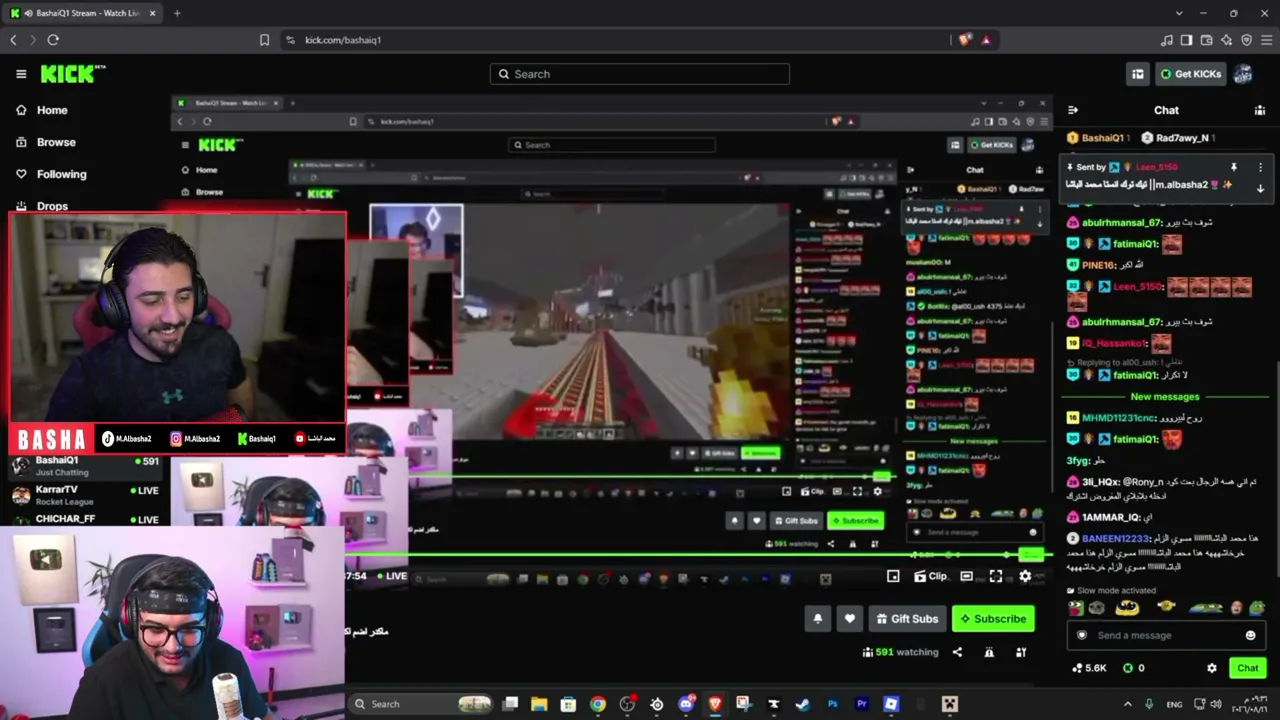
Task: Open Brave Wallet
Action: 1207,40
